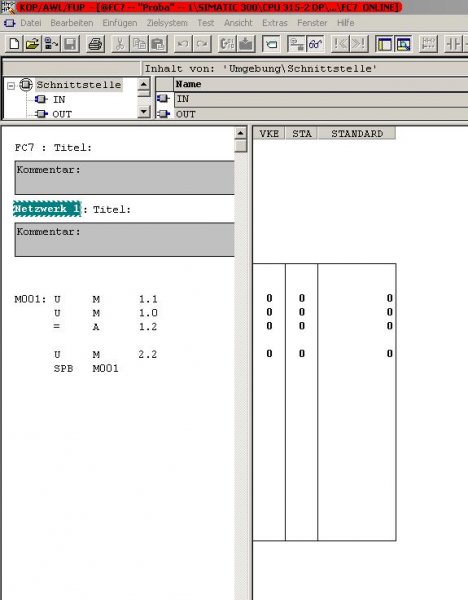This screenshot has width=468, height=600.
Task: Click the Redo arrow icon
Action: pyautogui.click(x=202, y=44)
